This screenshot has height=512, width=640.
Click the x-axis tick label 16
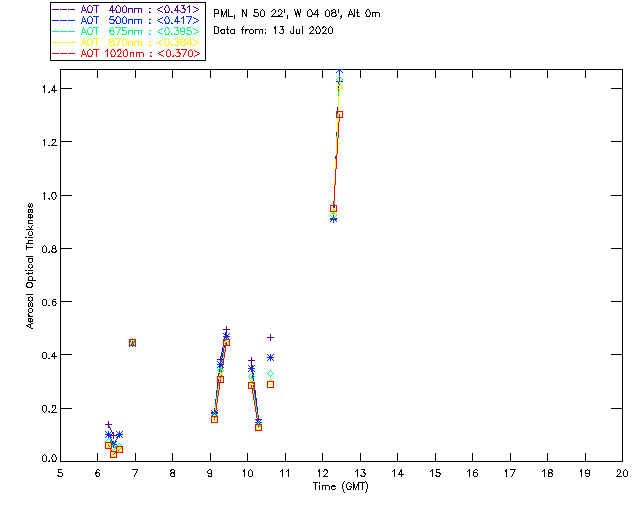[x=473, y=473]
